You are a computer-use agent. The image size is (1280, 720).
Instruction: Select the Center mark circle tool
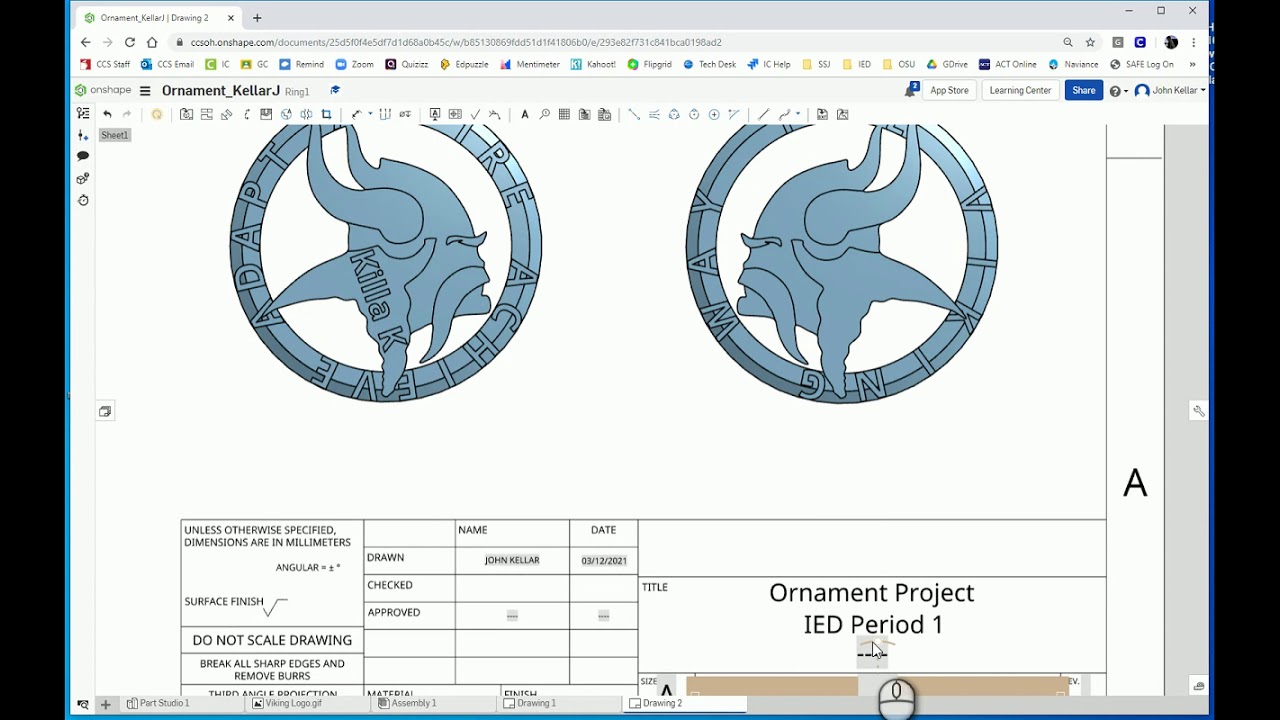714,114
